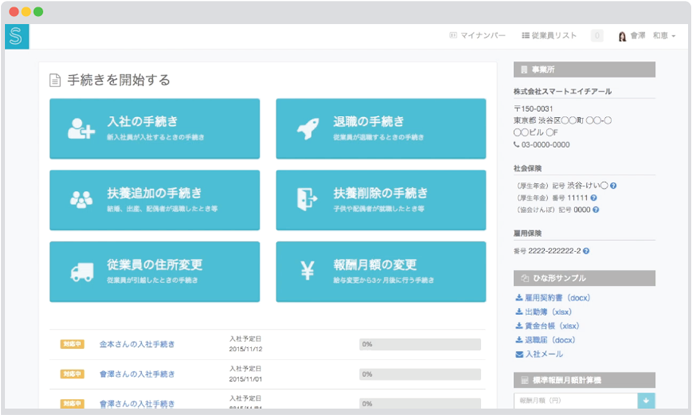Click the 雇用保険 section heading

click(x=527, y=233)
